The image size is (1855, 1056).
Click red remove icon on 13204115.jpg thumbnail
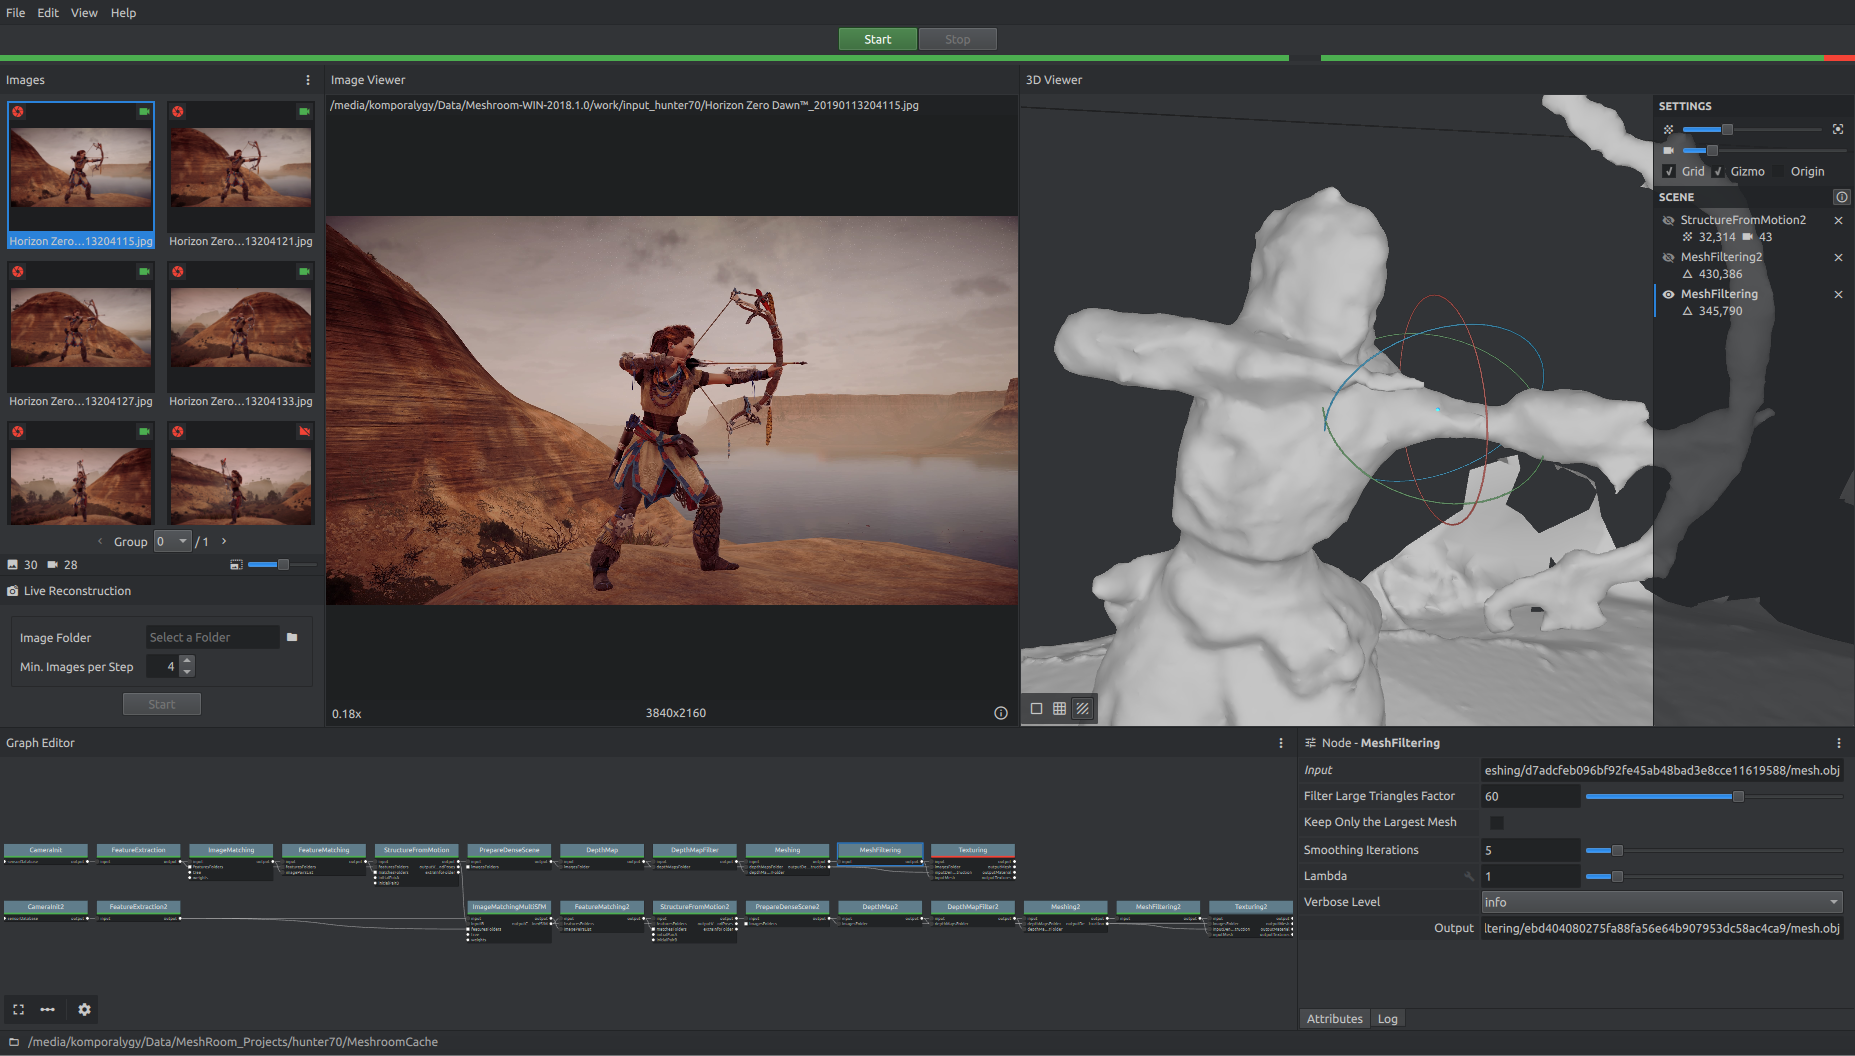pyautogui.click(x=18, y=112)
